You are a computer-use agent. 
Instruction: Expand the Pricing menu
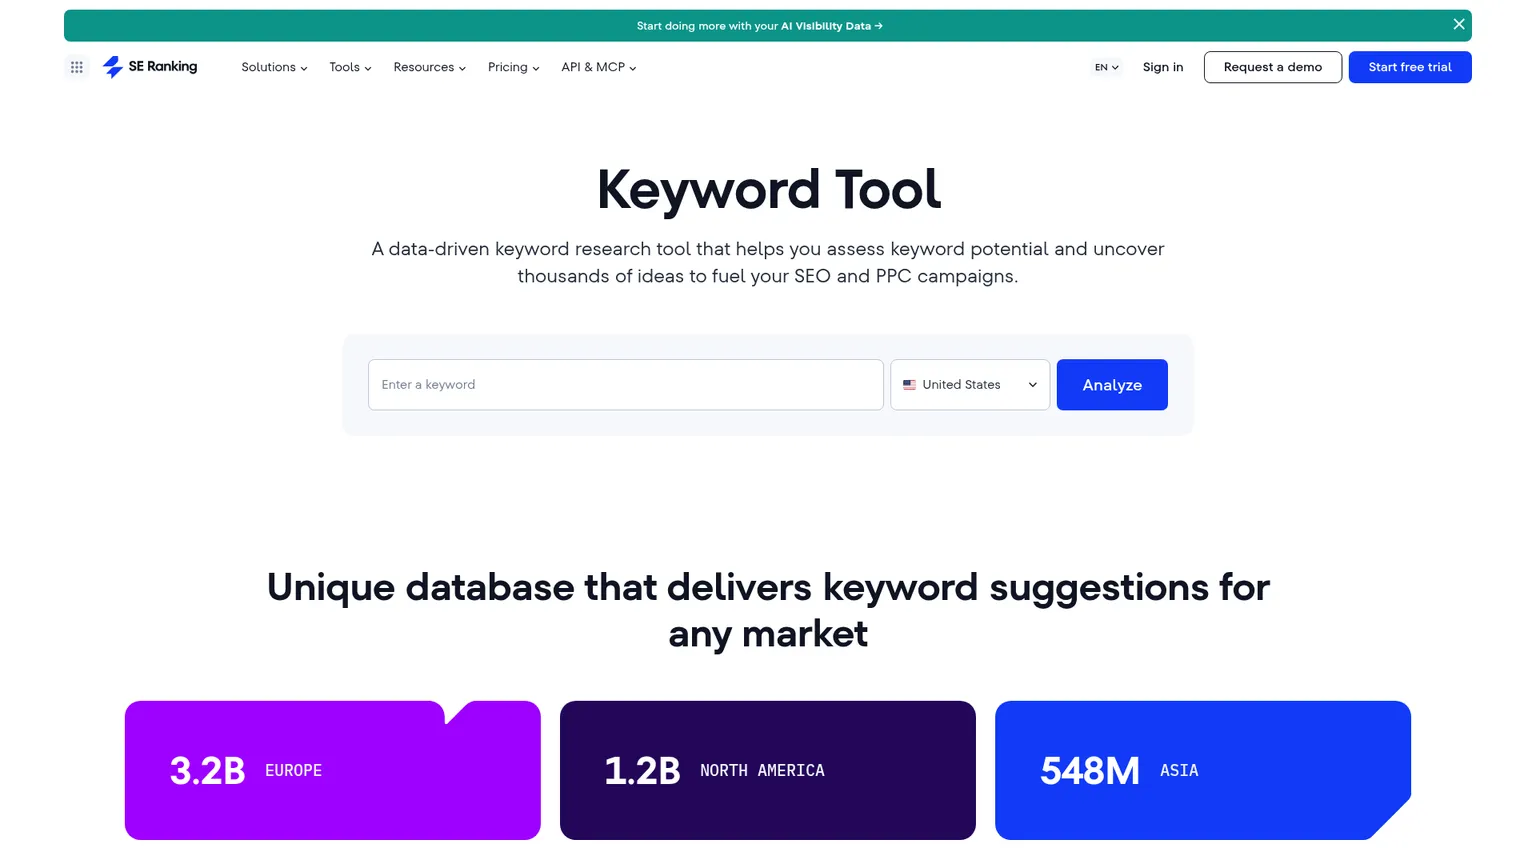click(513, 67)
